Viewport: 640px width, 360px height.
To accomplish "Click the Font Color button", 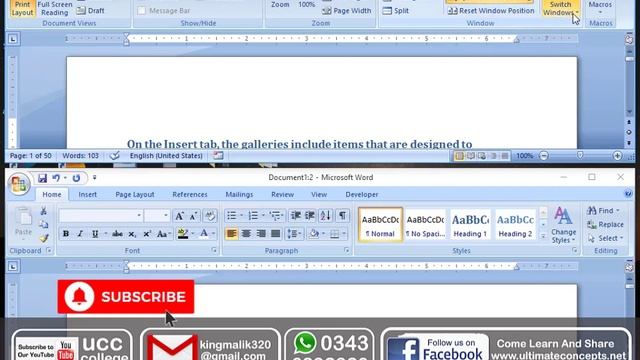I will coord(204,234).
